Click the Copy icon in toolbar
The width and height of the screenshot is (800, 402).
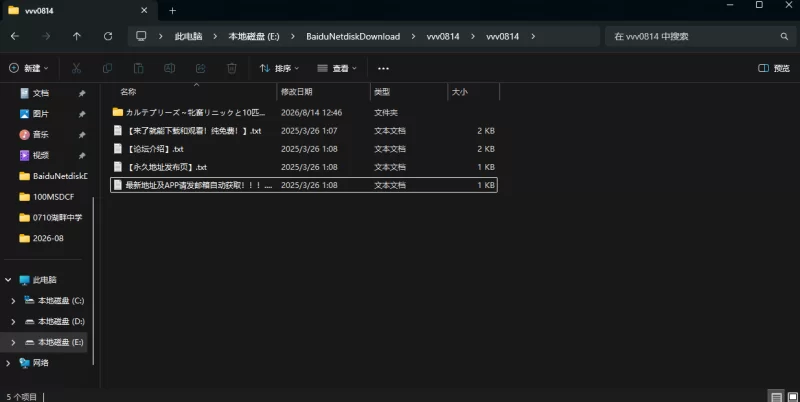click(x=107, y=68)
